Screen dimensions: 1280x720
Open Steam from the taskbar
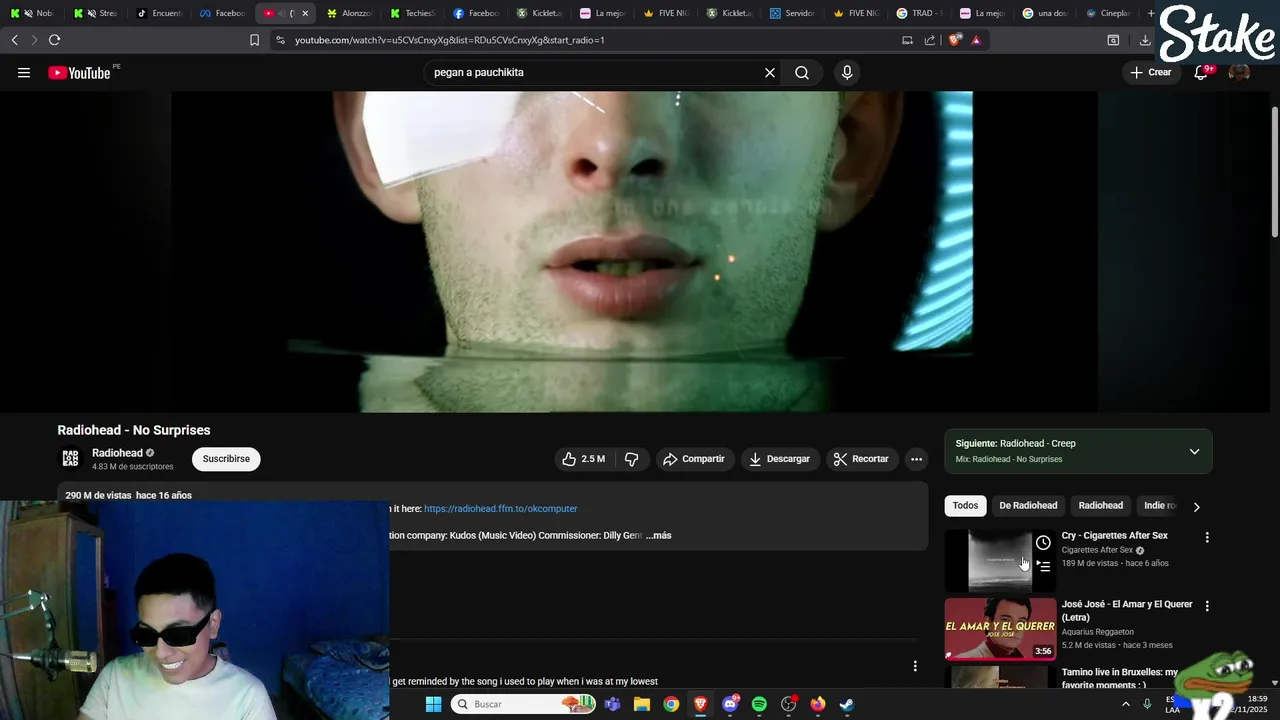(846, 704)
